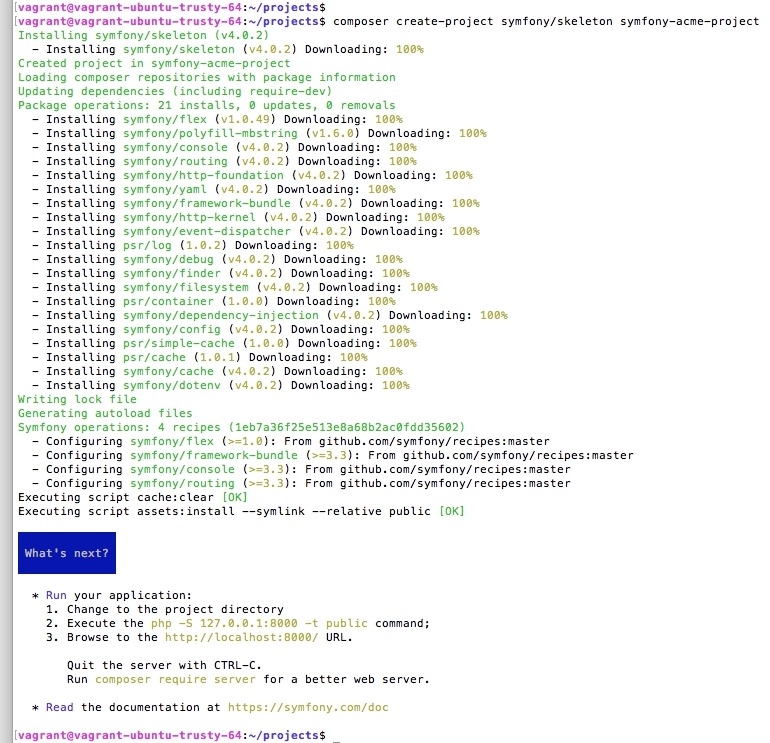This screenshot has height=743, width=770.
Task: Click the http://localhost:8000/ URL
Action: click(241, 637)
